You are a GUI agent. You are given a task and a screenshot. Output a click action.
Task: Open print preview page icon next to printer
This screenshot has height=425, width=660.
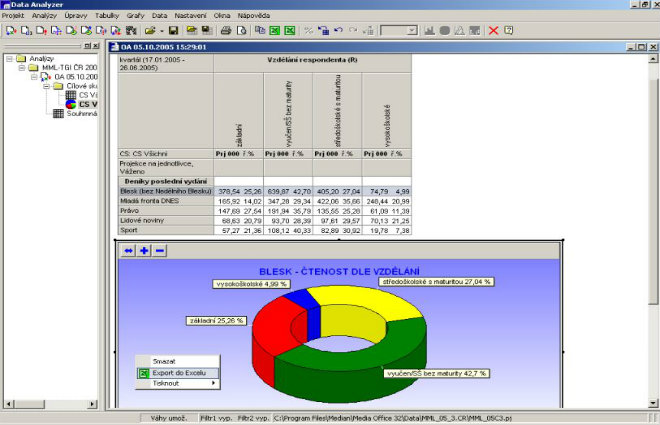click(x=241, y=30)
